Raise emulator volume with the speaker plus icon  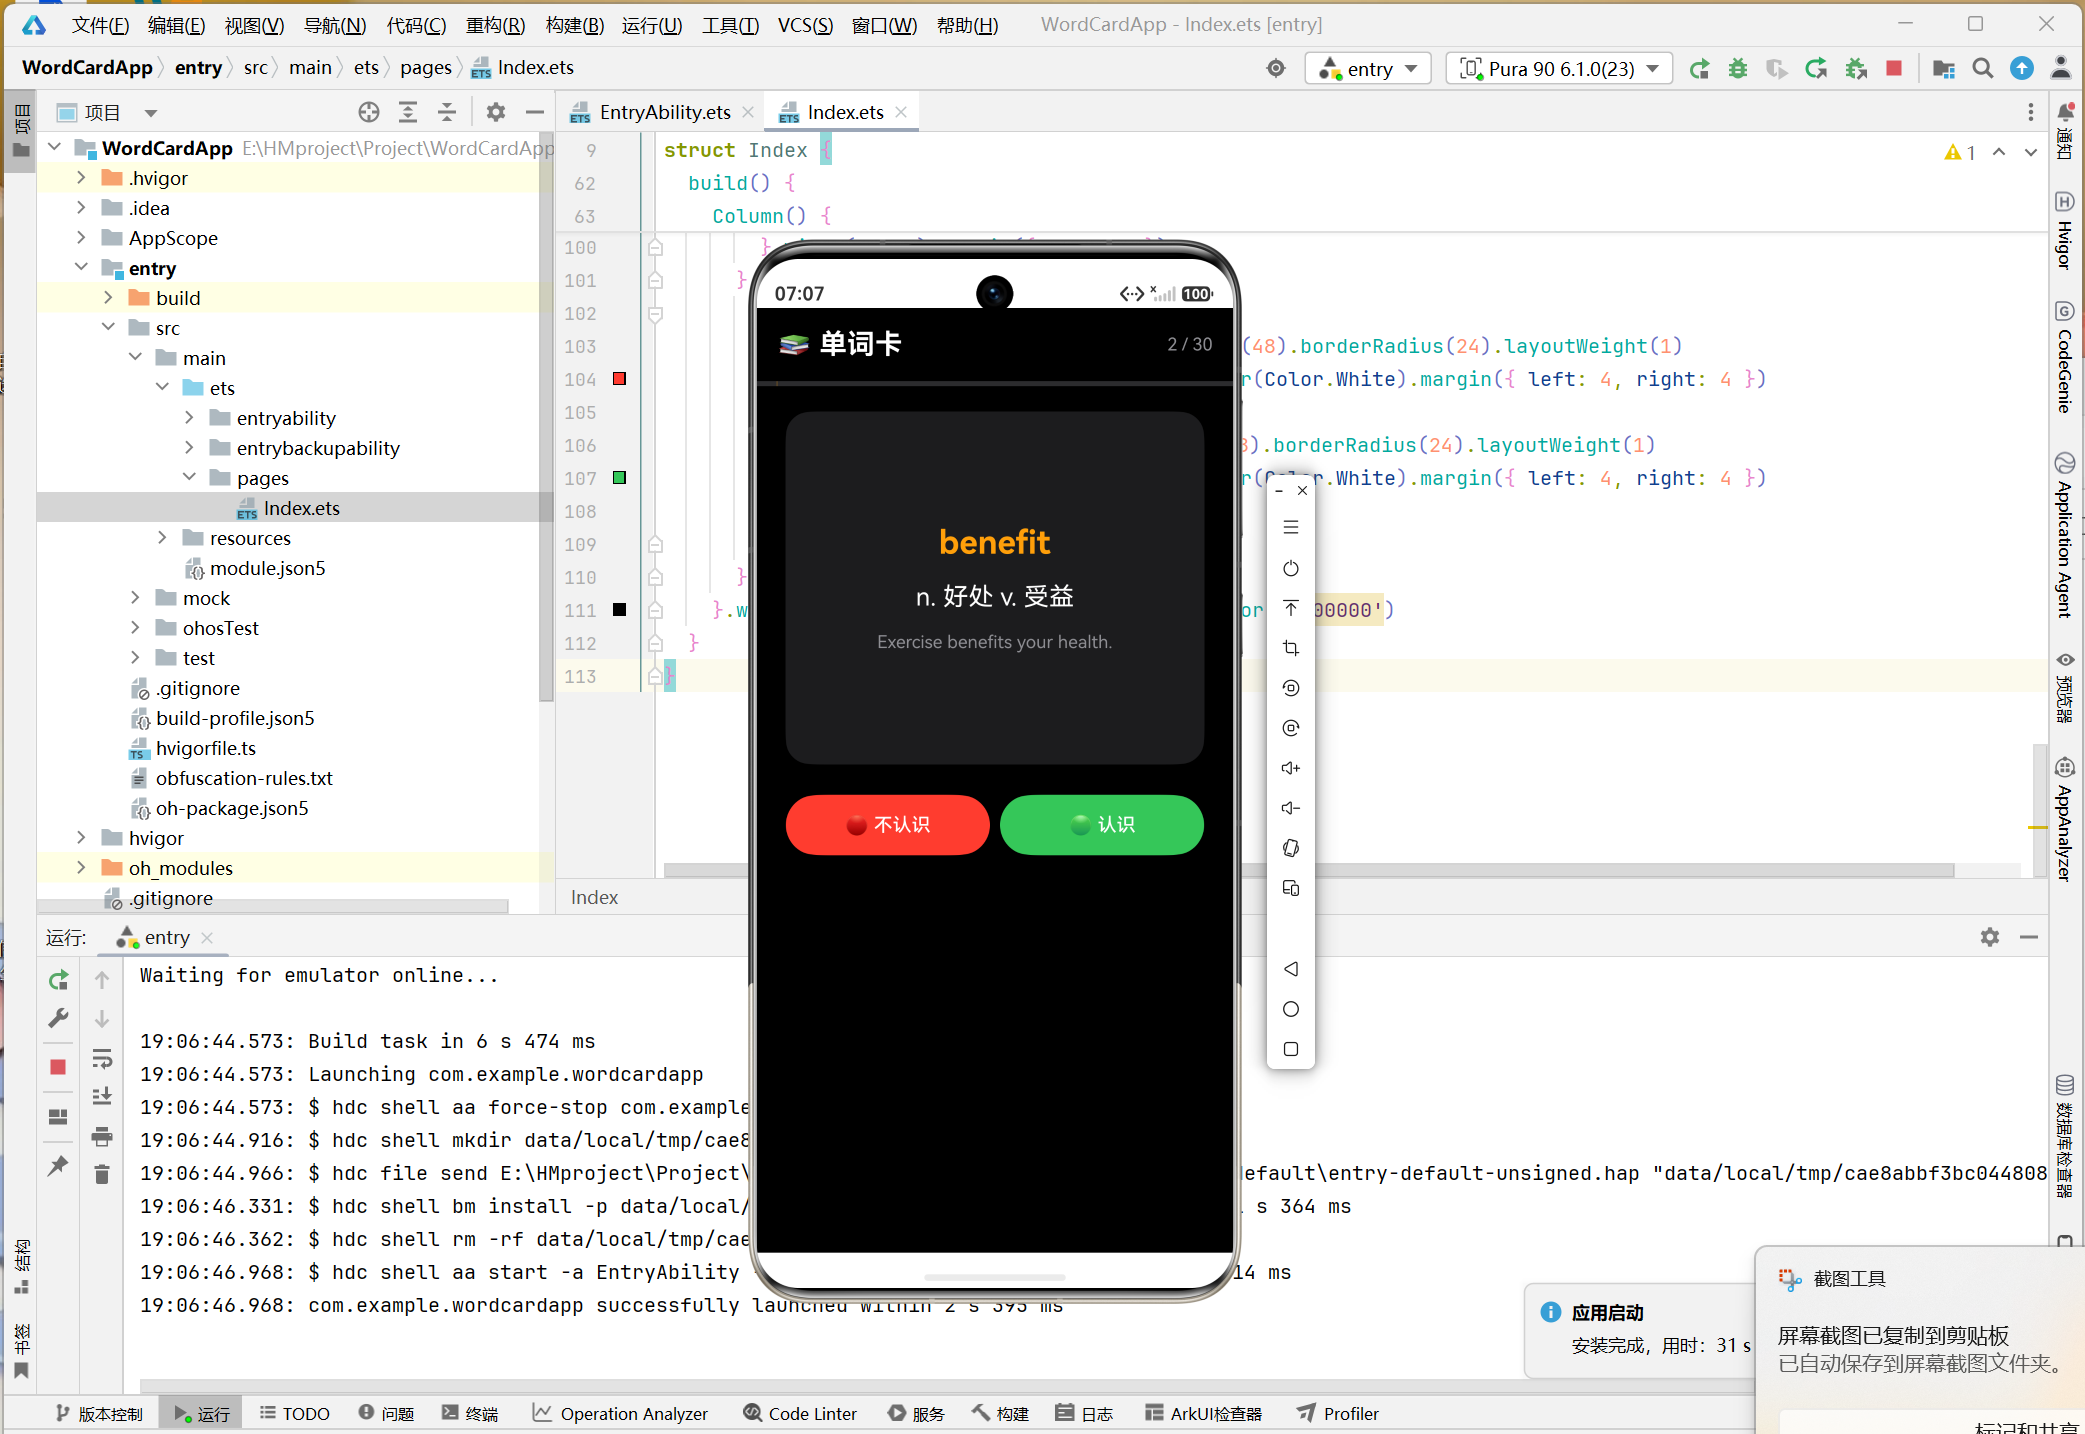(1291, 768)
